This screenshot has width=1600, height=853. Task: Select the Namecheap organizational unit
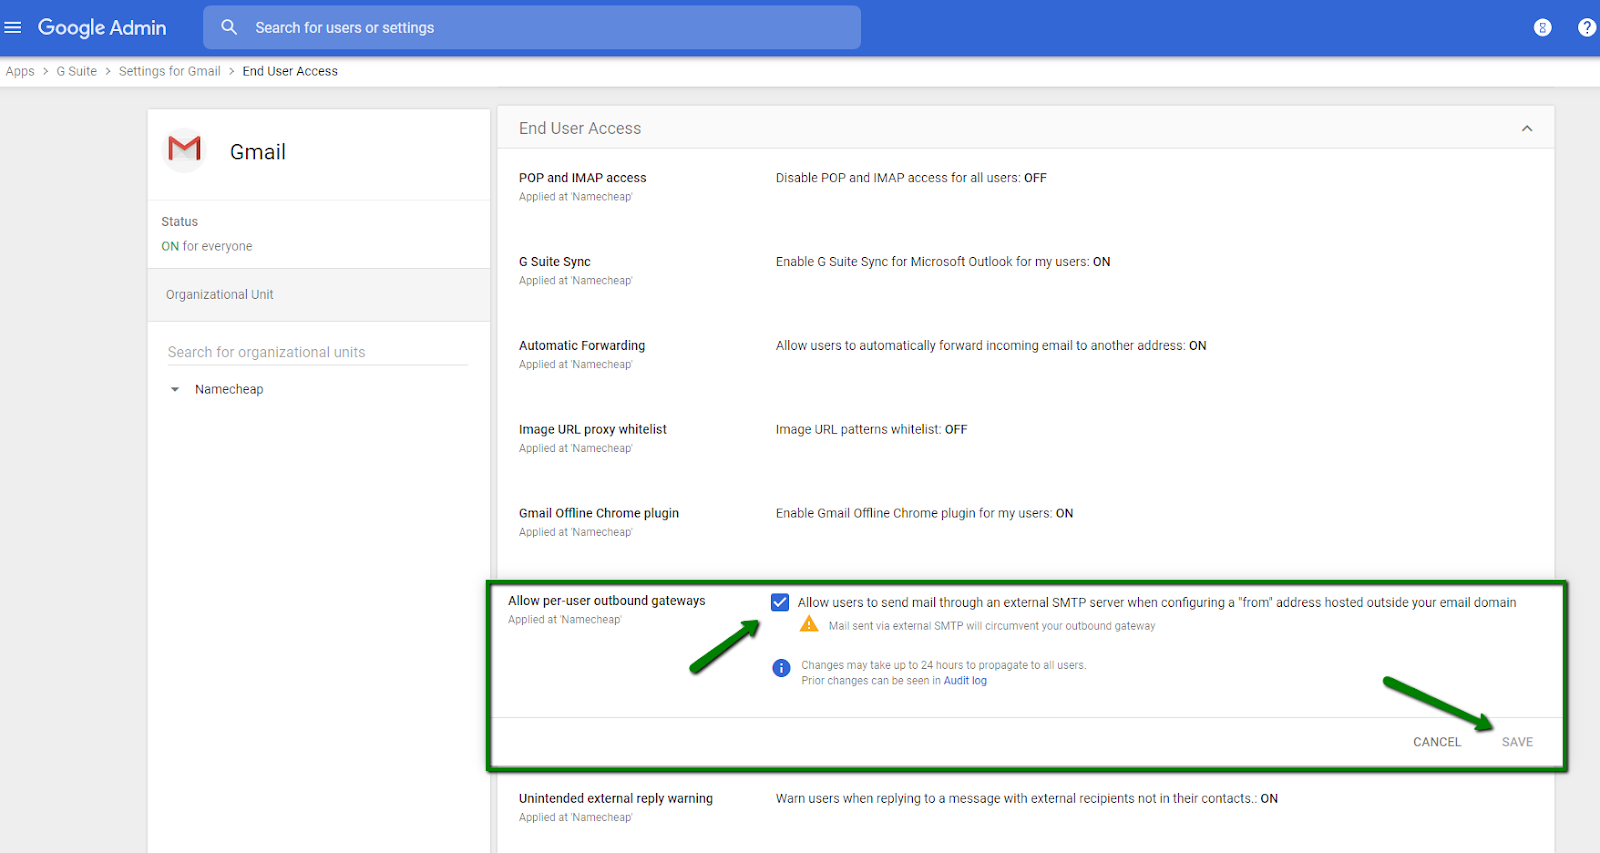tap(229, 389)
